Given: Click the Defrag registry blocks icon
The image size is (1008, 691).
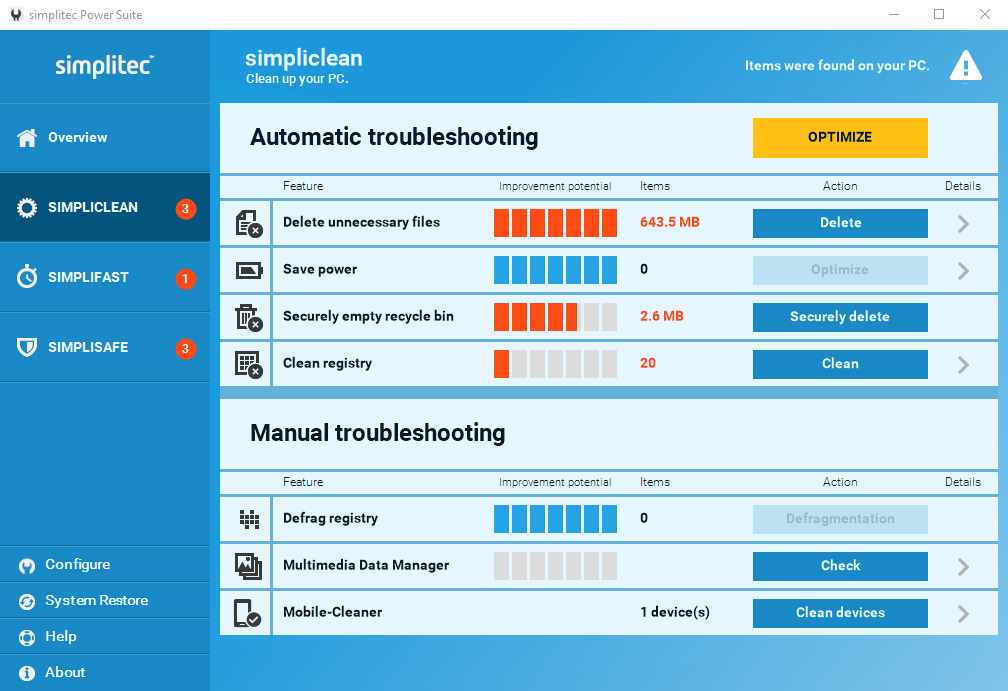Looking at the screenshot, I should coord(249,519).
